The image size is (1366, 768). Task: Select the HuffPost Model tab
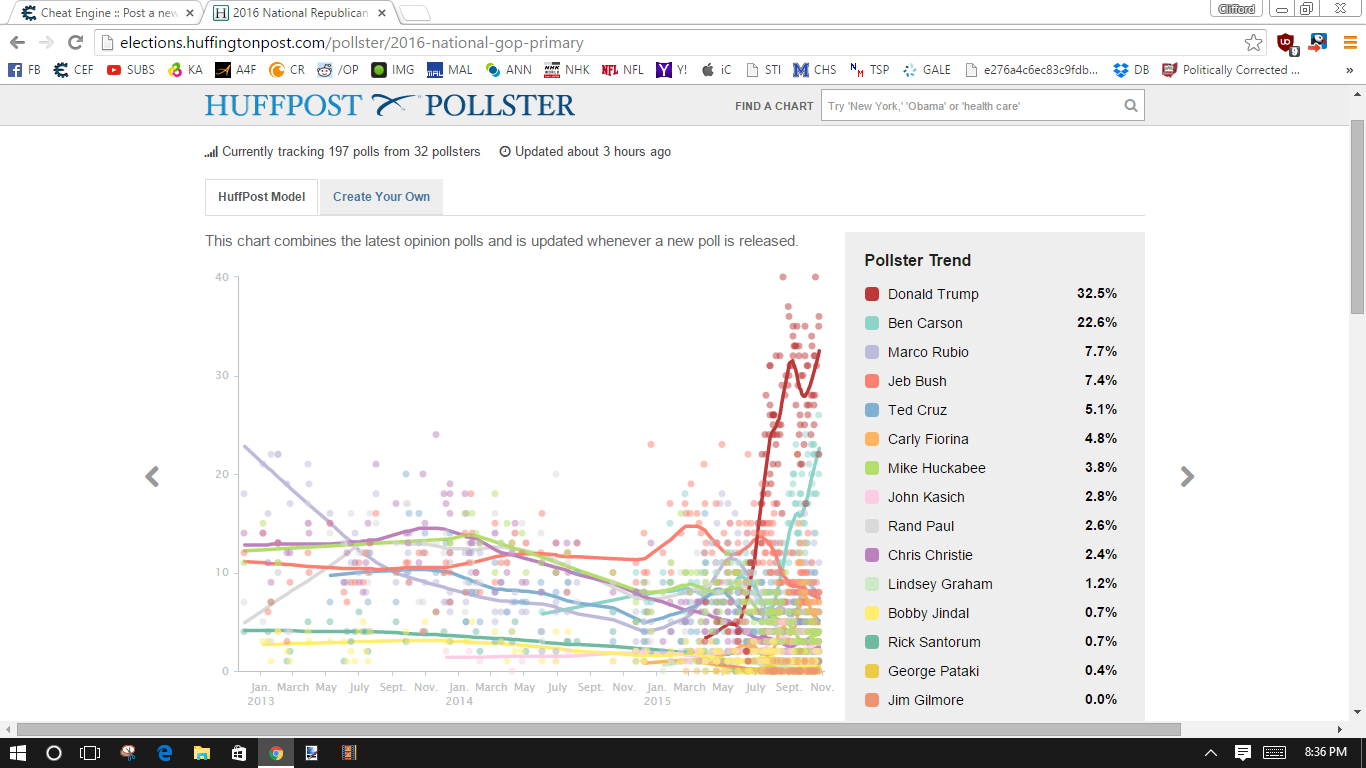click(262, 197)
